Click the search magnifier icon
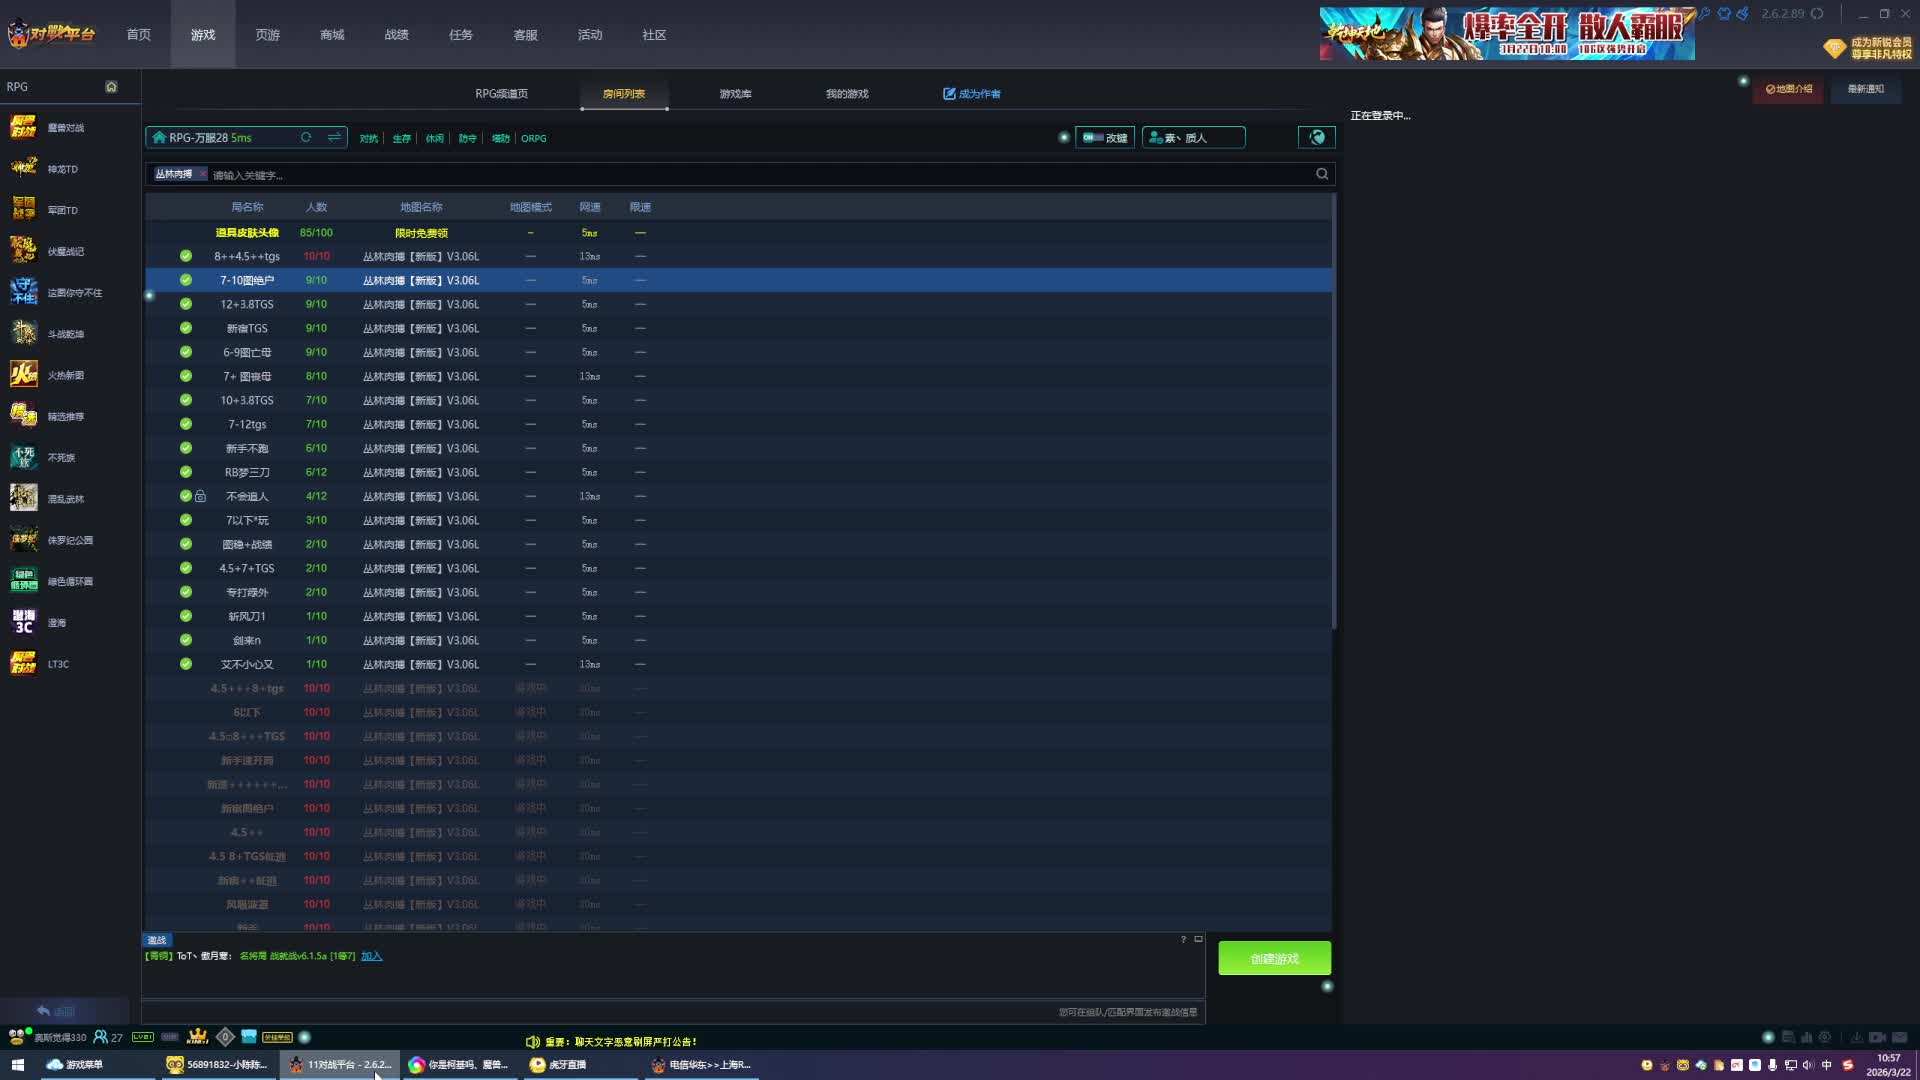 (1322, 174)
